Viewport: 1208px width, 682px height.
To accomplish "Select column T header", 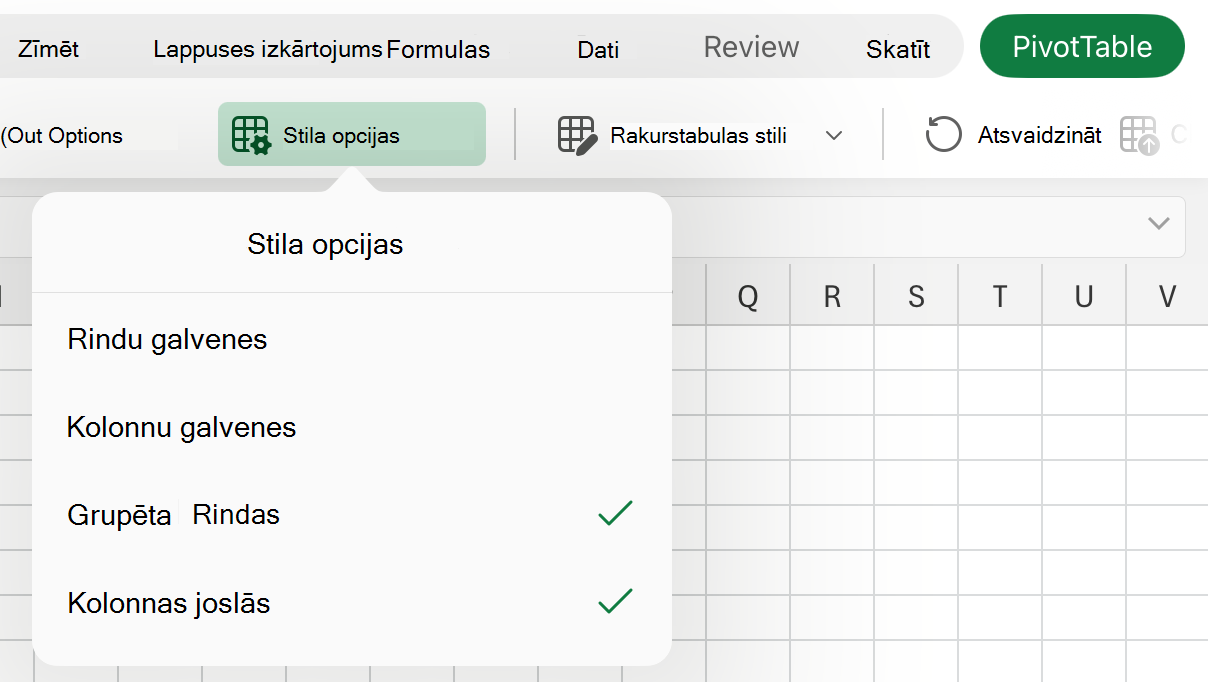I will (1000, 296).
